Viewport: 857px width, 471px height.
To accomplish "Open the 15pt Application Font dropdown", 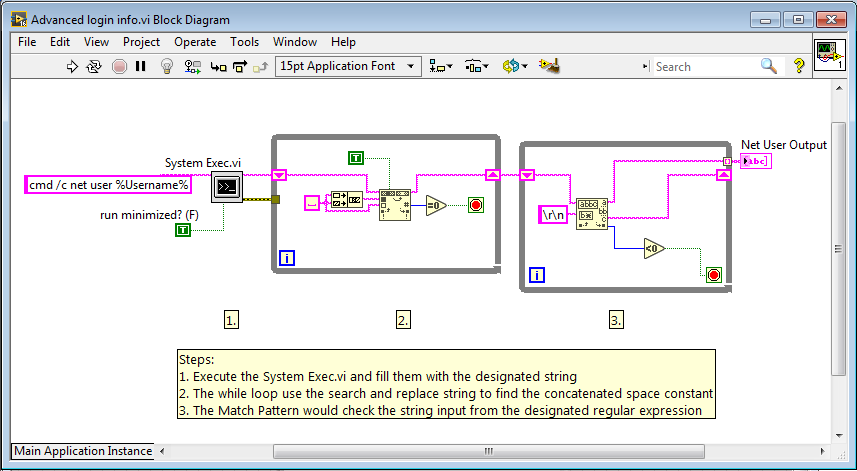I will (x=349, y=67).
